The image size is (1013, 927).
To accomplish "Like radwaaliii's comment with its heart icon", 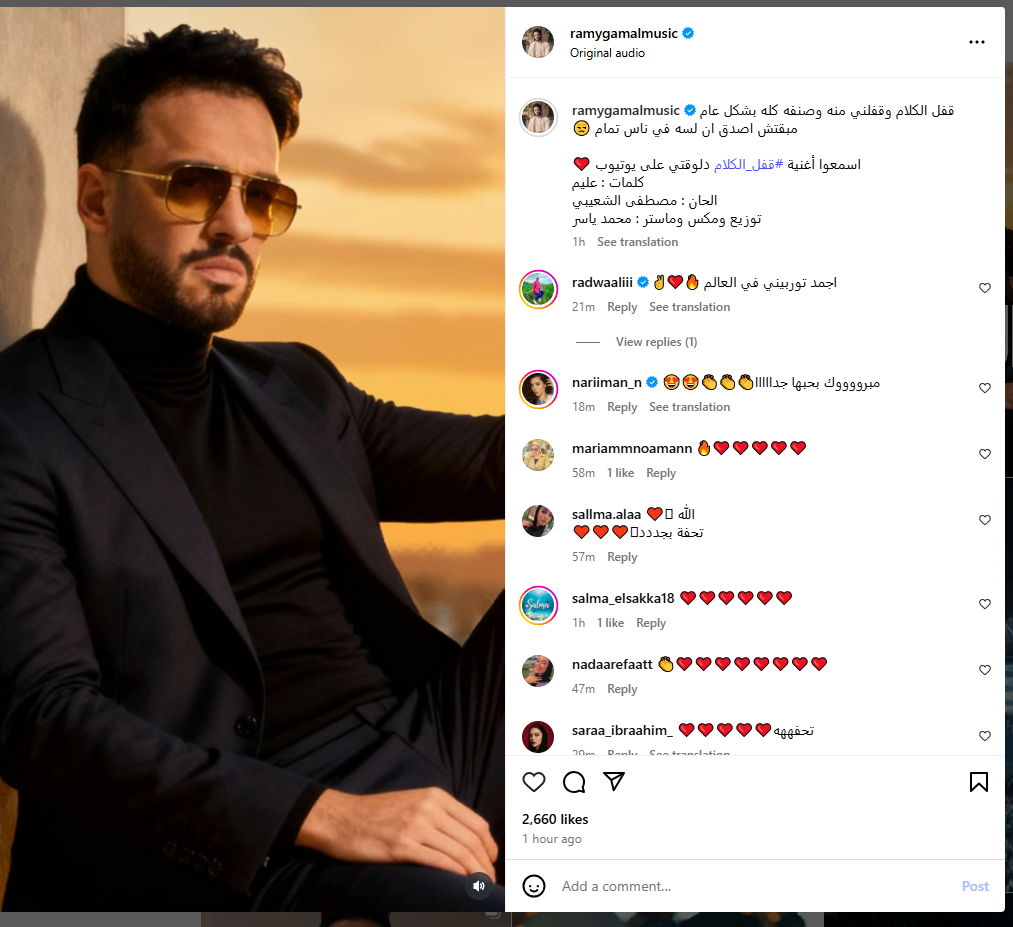I will click(x=985, y=287).
